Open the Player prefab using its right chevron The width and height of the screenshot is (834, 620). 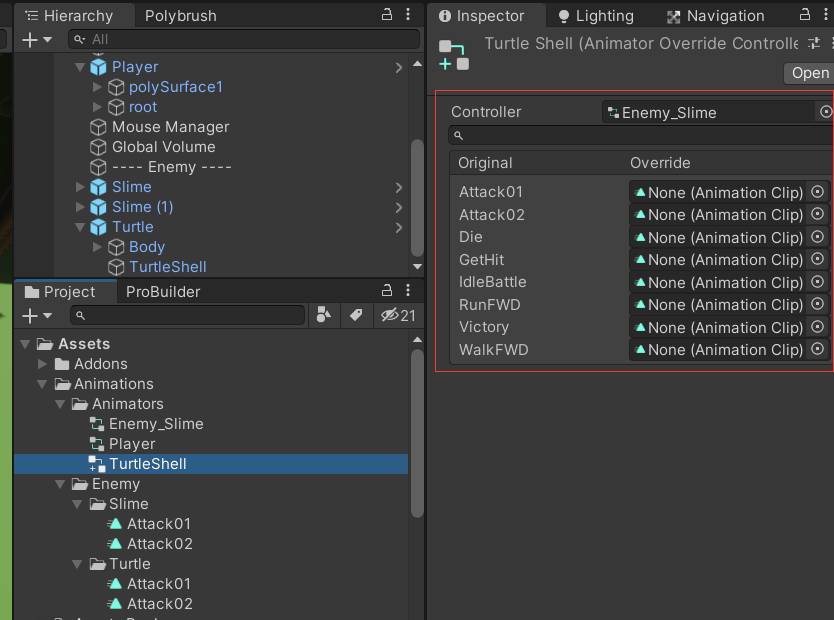(x=399, y=67)
